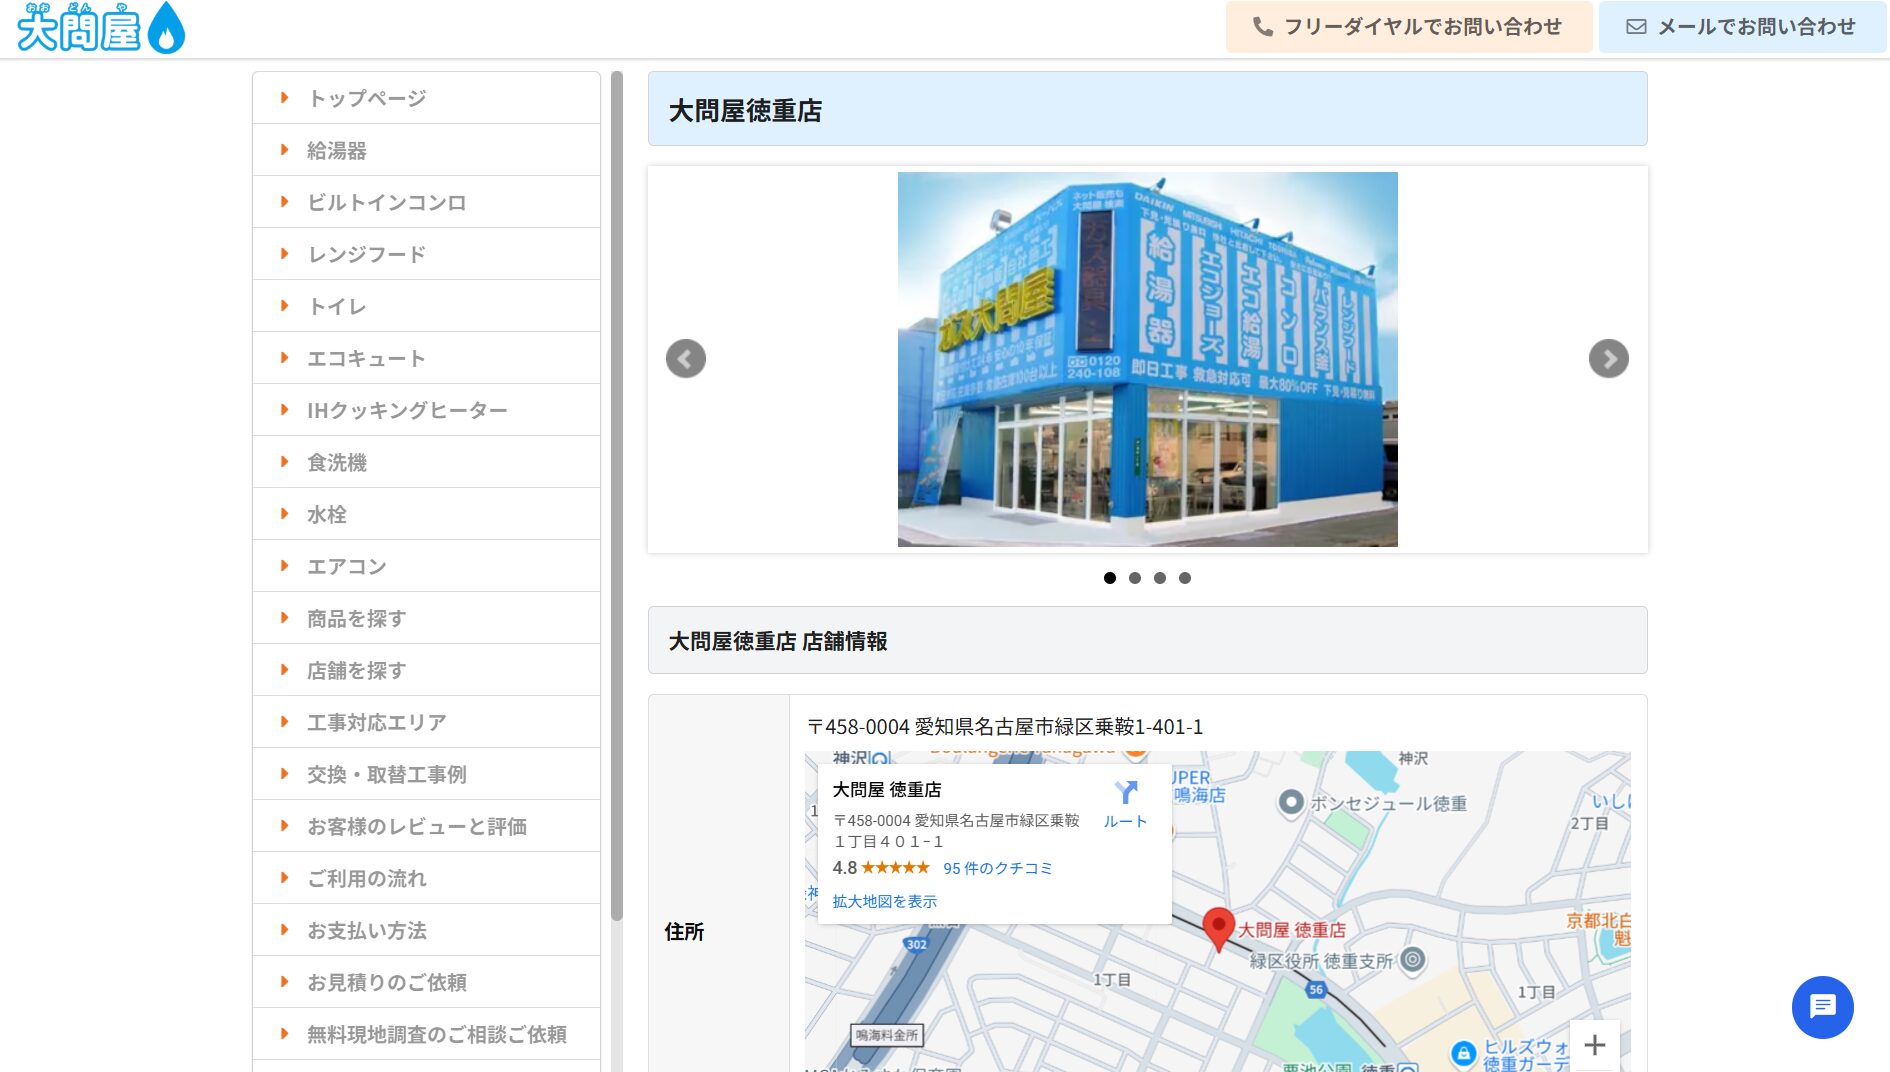Open 工事対応エリア page
This screenshot has height=1072, width=1890.
click(x=427, y=722)
